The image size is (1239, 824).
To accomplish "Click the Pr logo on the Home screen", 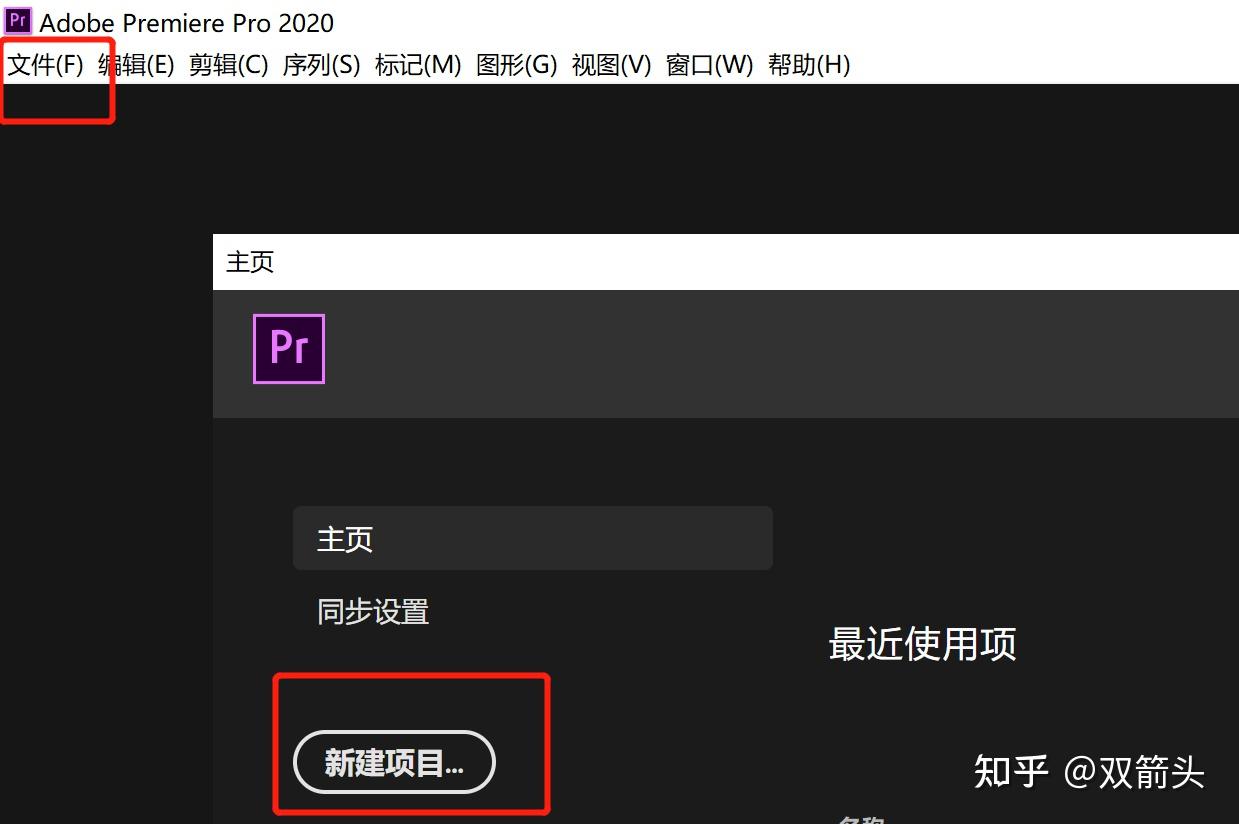I will 288,348.
